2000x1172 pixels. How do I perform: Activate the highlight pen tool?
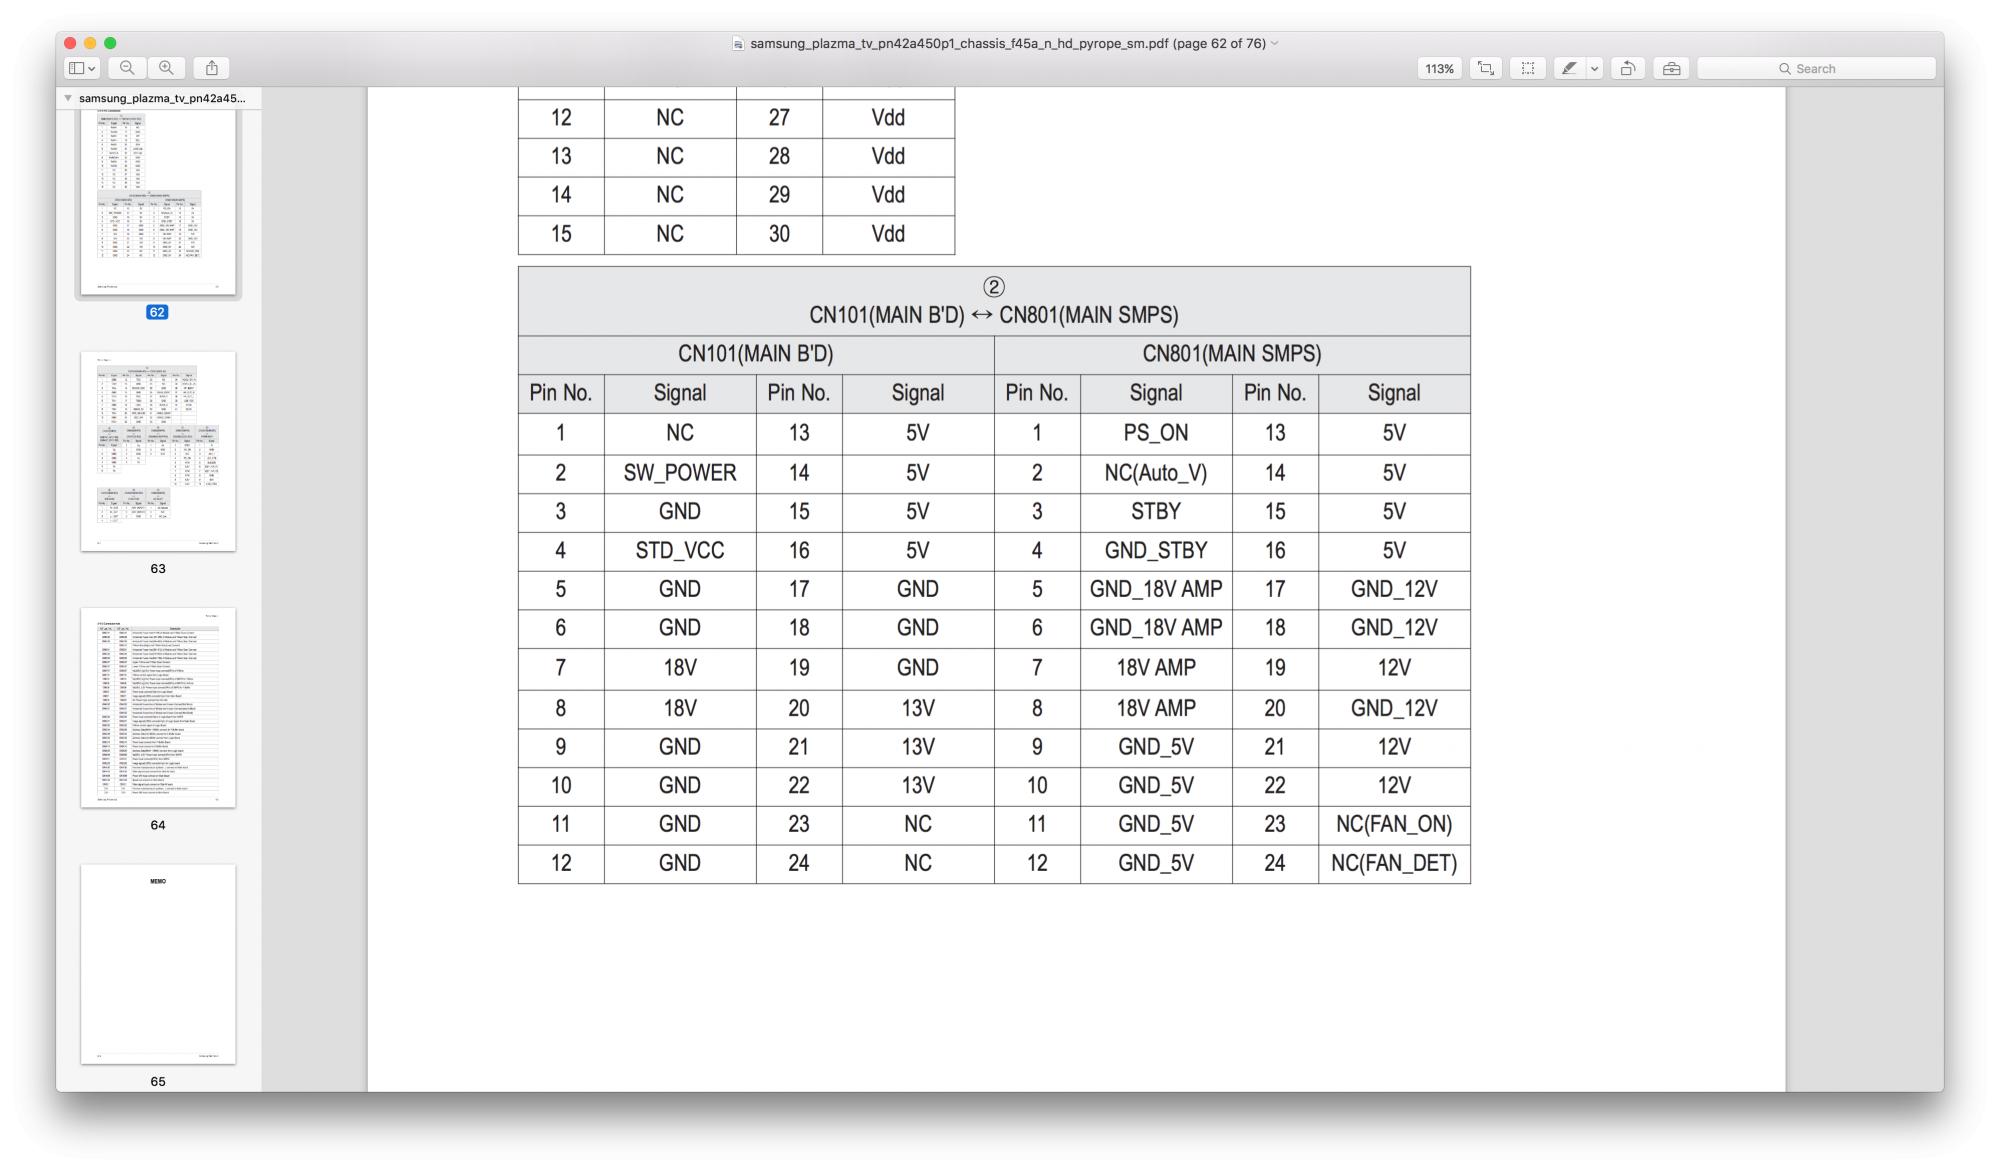[1569, 68]
